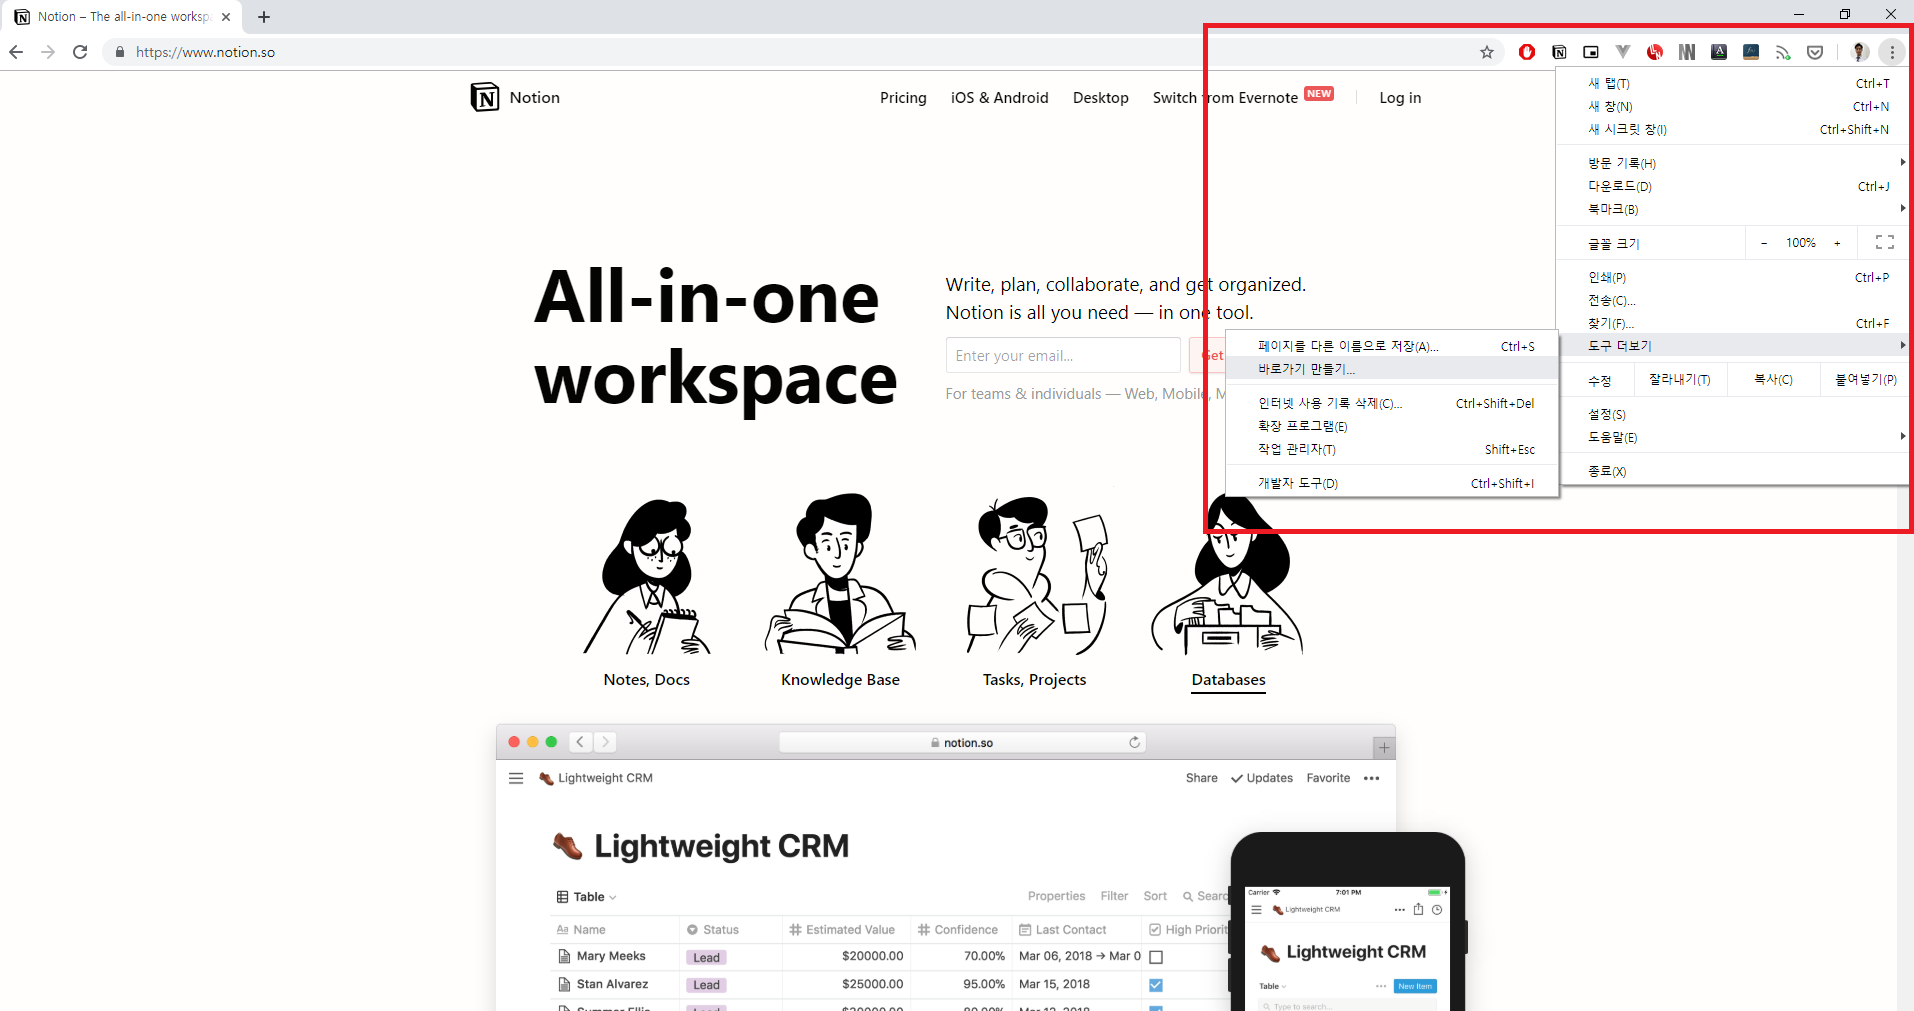Click the picture-in-picture extension icon
Image resolution: width=1914 pixels, height=1011 pixels.
tap(1591, 52)
